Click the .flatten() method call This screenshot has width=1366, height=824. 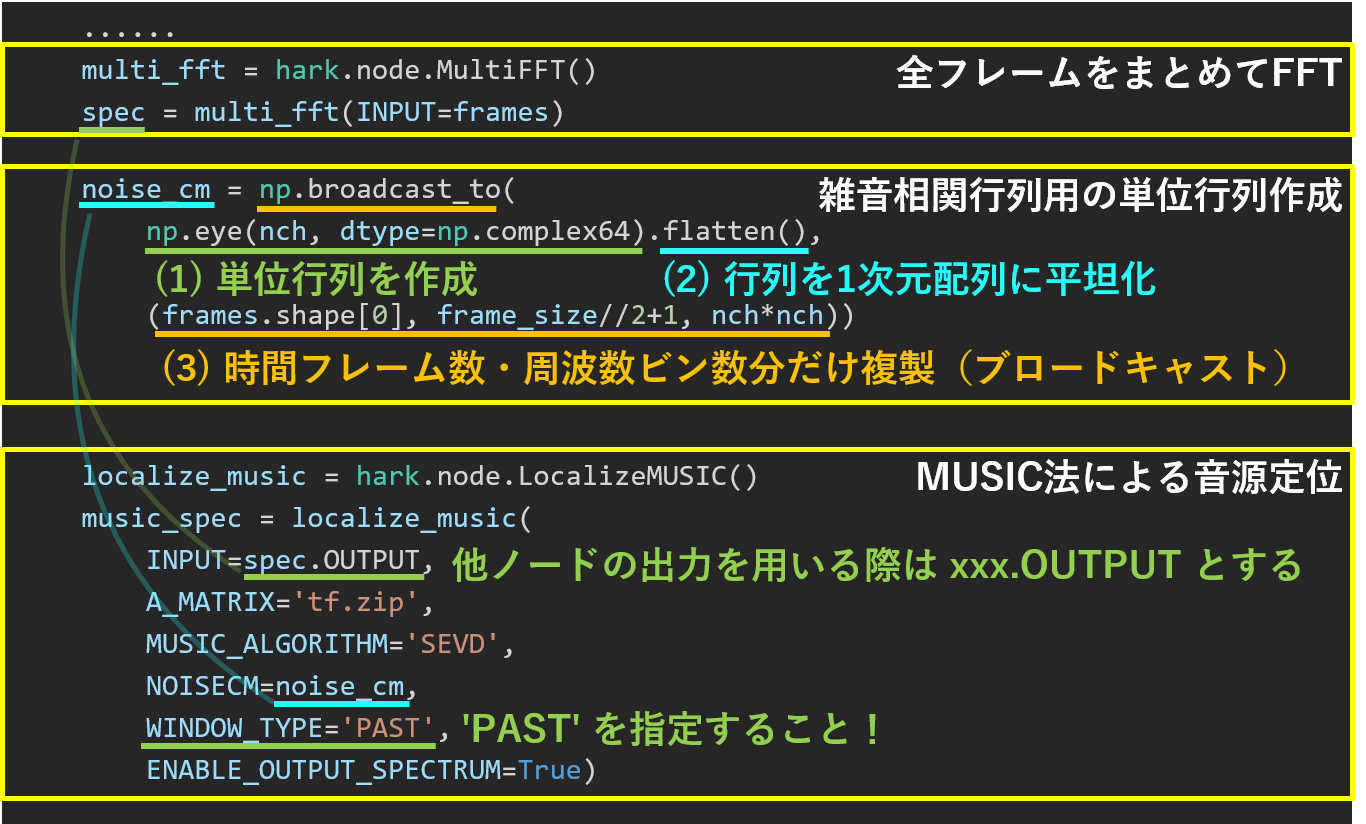coord(735,232)
